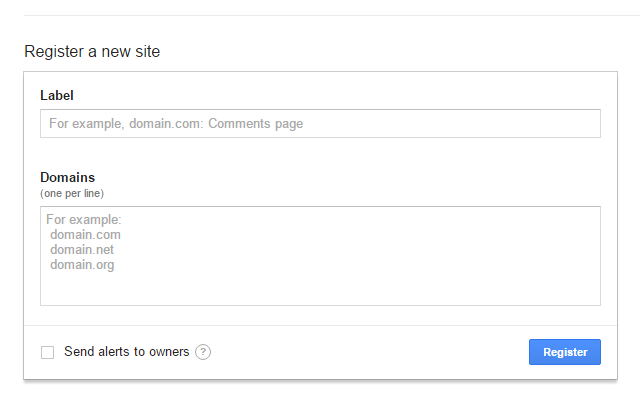Click the Register button
The height and width of the screenshot is (403, 640).
[x=564, y=352]
